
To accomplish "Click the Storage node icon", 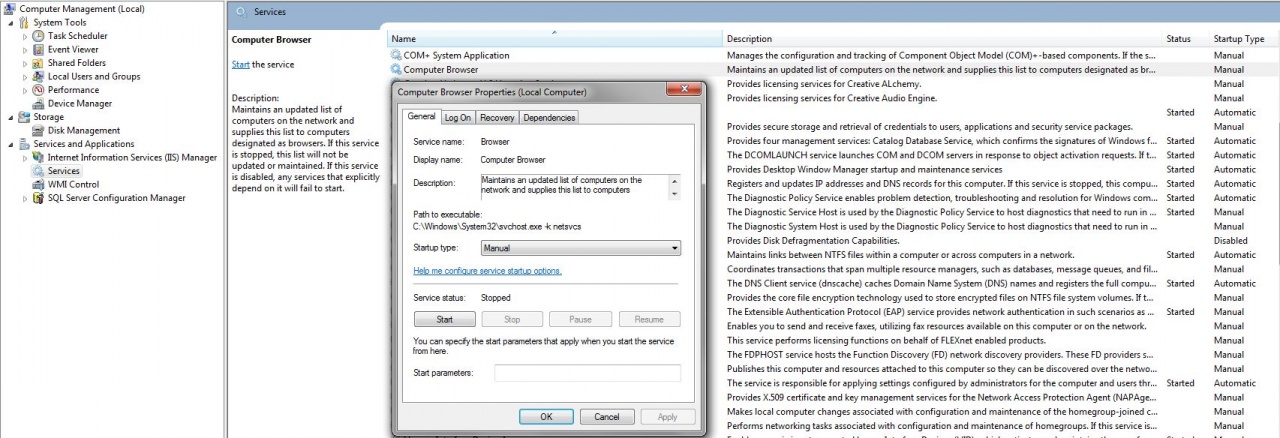I will tap(25, 117).
